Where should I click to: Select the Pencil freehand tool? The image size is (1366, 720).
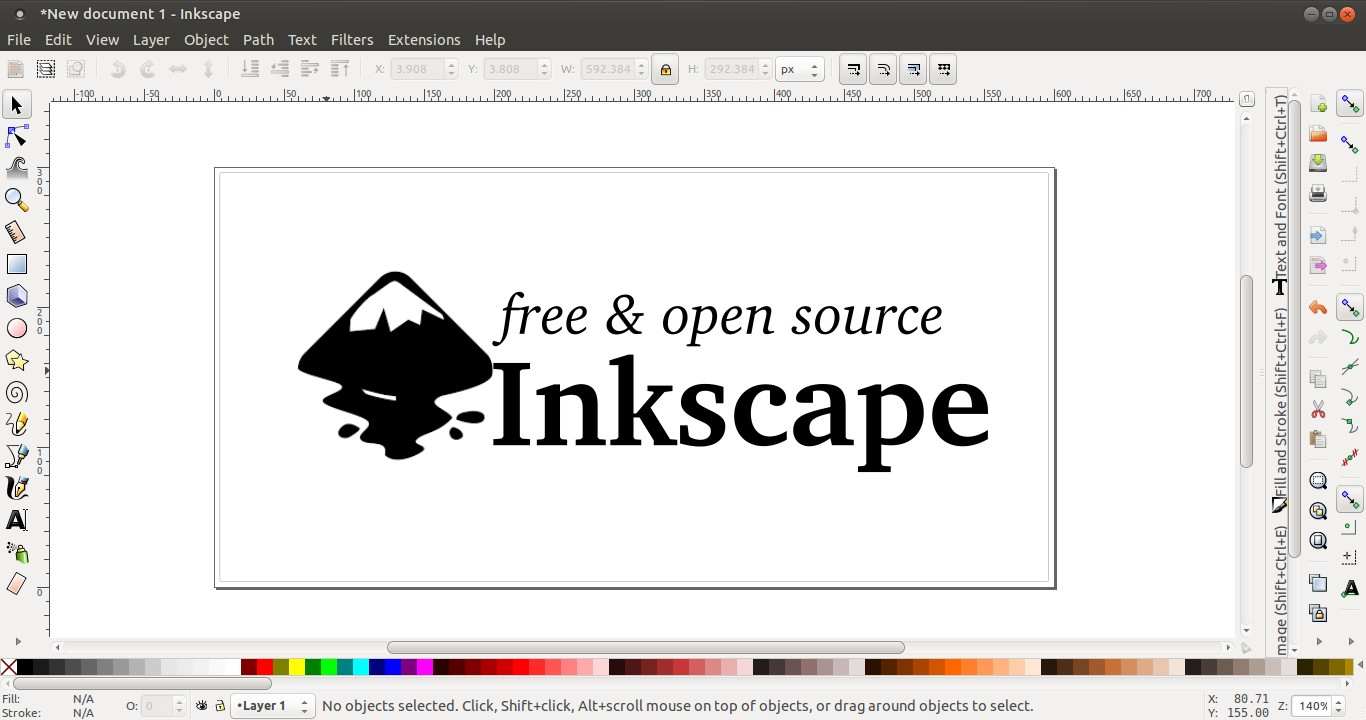[x=17, y=424]
